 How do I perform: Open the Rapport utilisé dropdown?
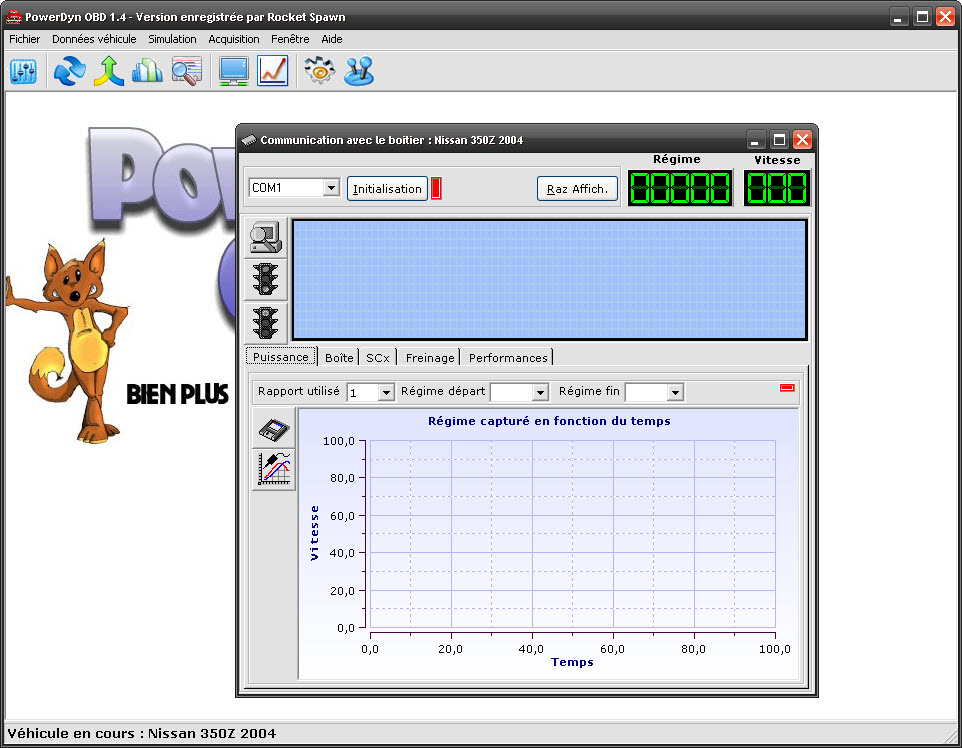386,393
